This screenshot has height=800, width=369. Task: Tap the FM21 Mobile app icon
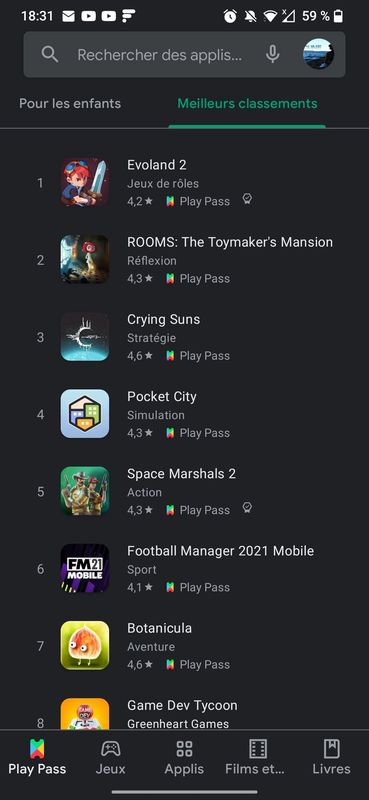pyautogui.click(x=85, y=568)
